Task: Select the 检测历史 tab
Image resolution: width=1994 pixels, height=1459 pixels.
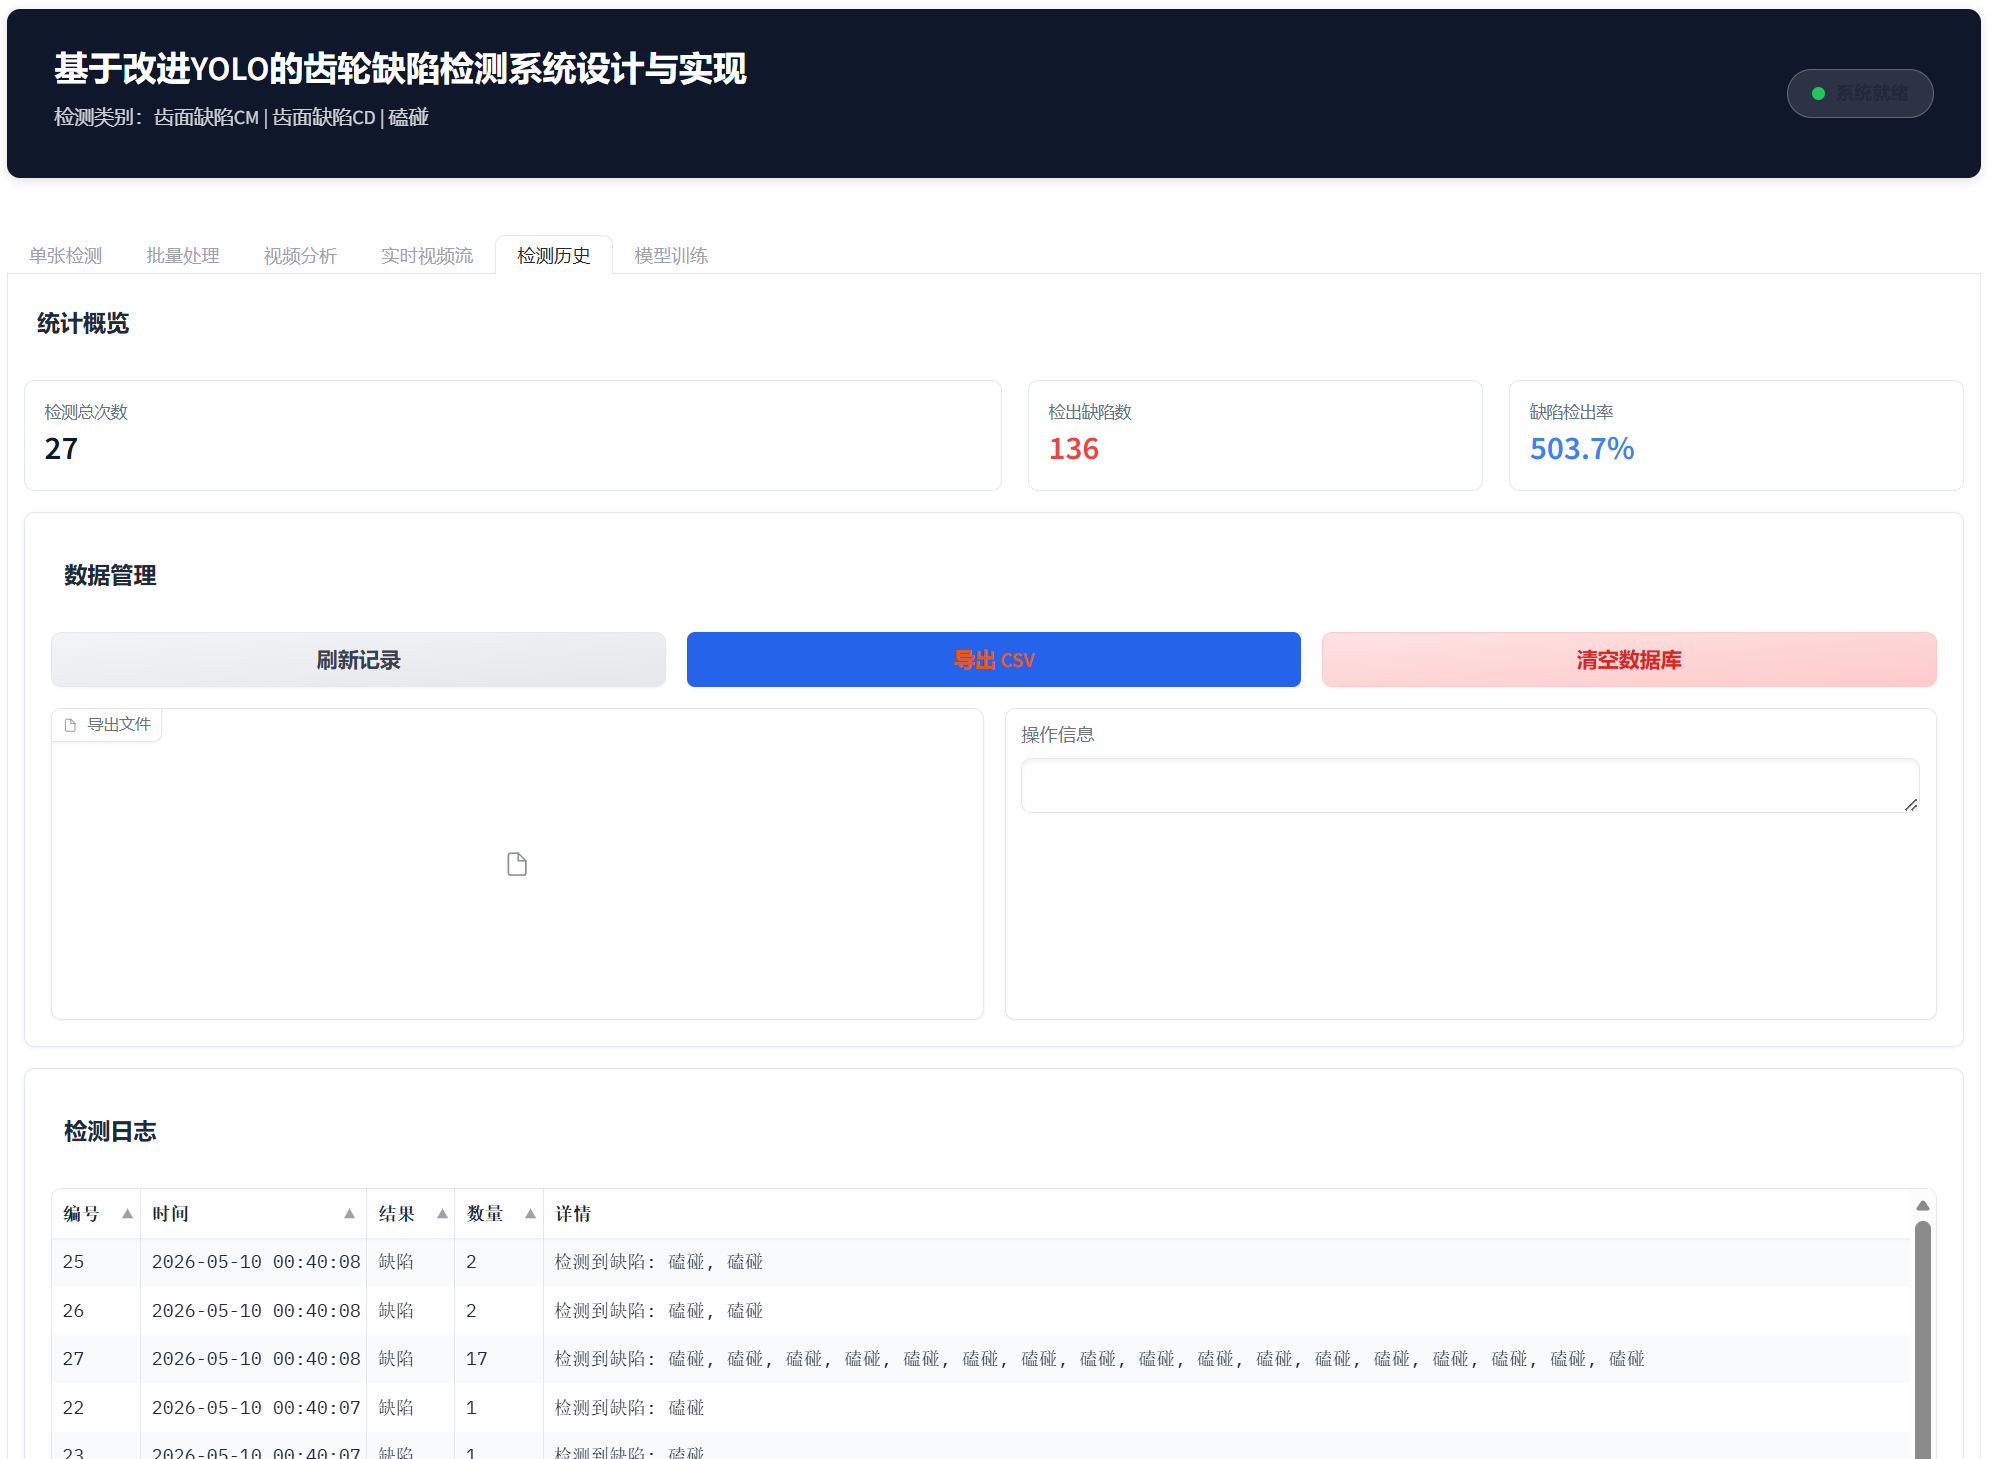Action: [554, 256]
